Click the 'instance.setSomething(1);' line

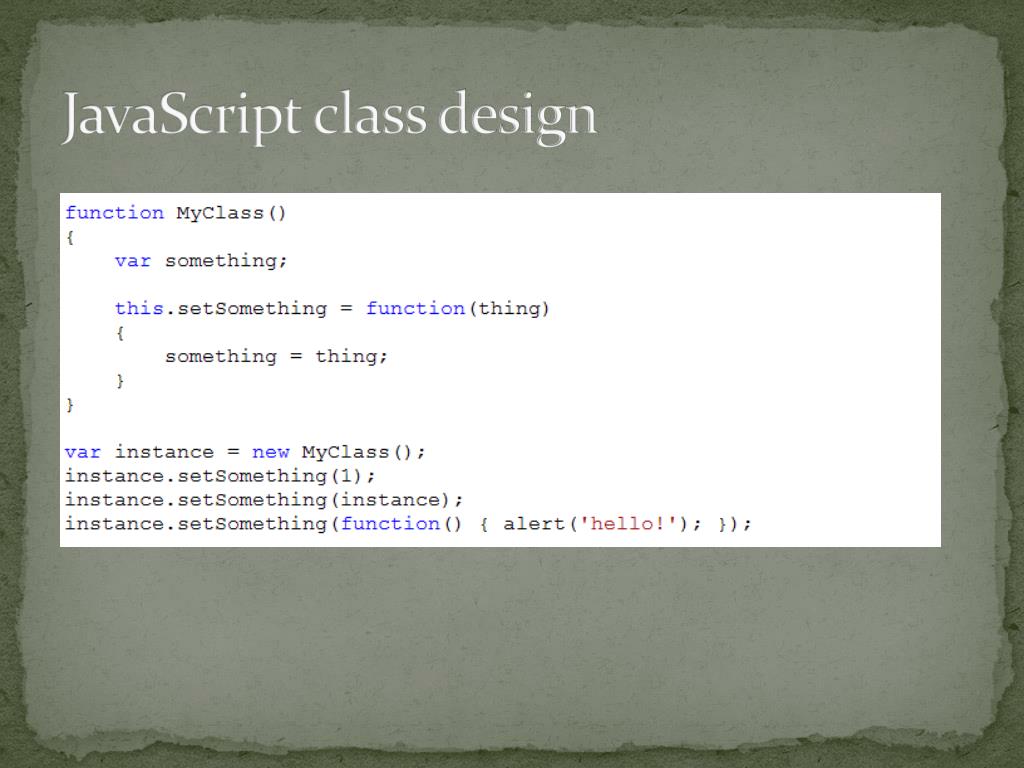[220, 476]
